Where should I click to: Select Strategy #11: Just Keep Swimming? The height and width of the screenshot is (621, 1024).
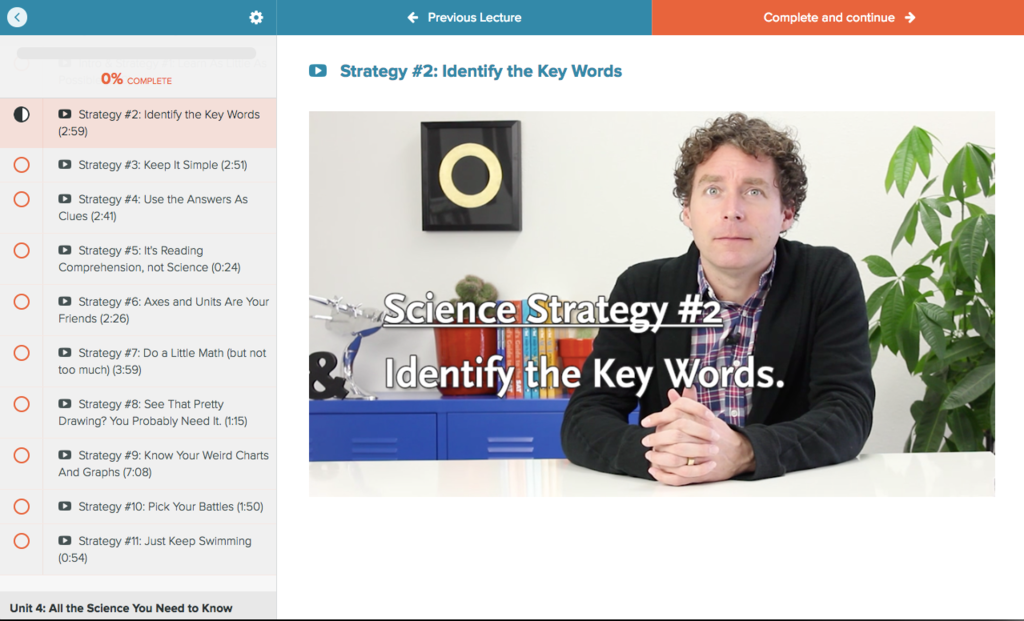coord(154,549)
